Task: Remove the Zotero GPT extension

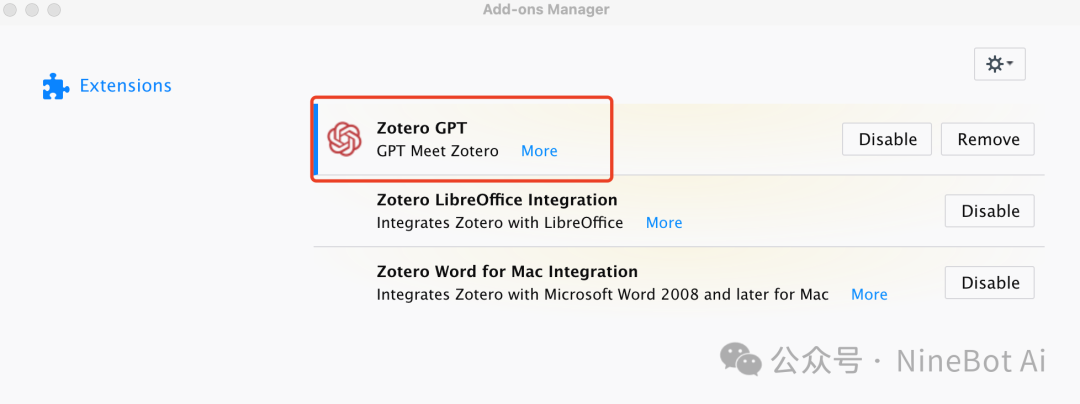Action: pos(988,139)
